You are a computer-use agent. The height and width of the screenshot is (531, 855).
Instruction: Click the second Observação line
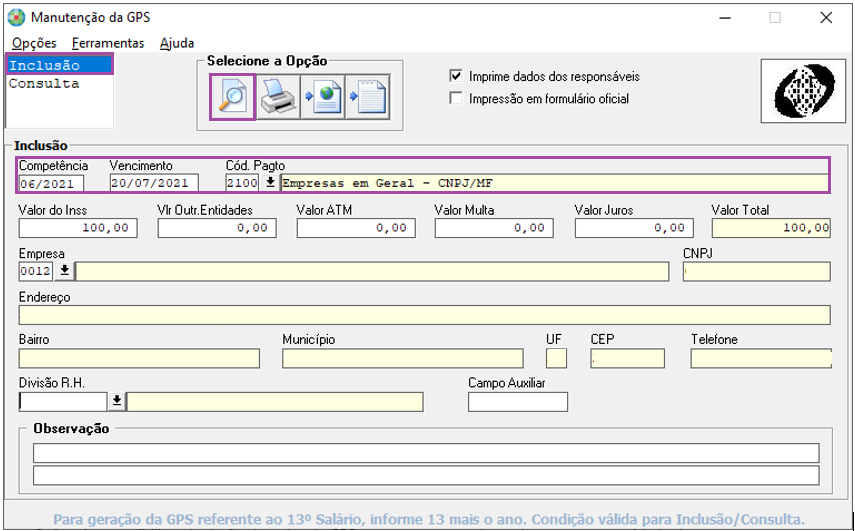pos(426,475)
